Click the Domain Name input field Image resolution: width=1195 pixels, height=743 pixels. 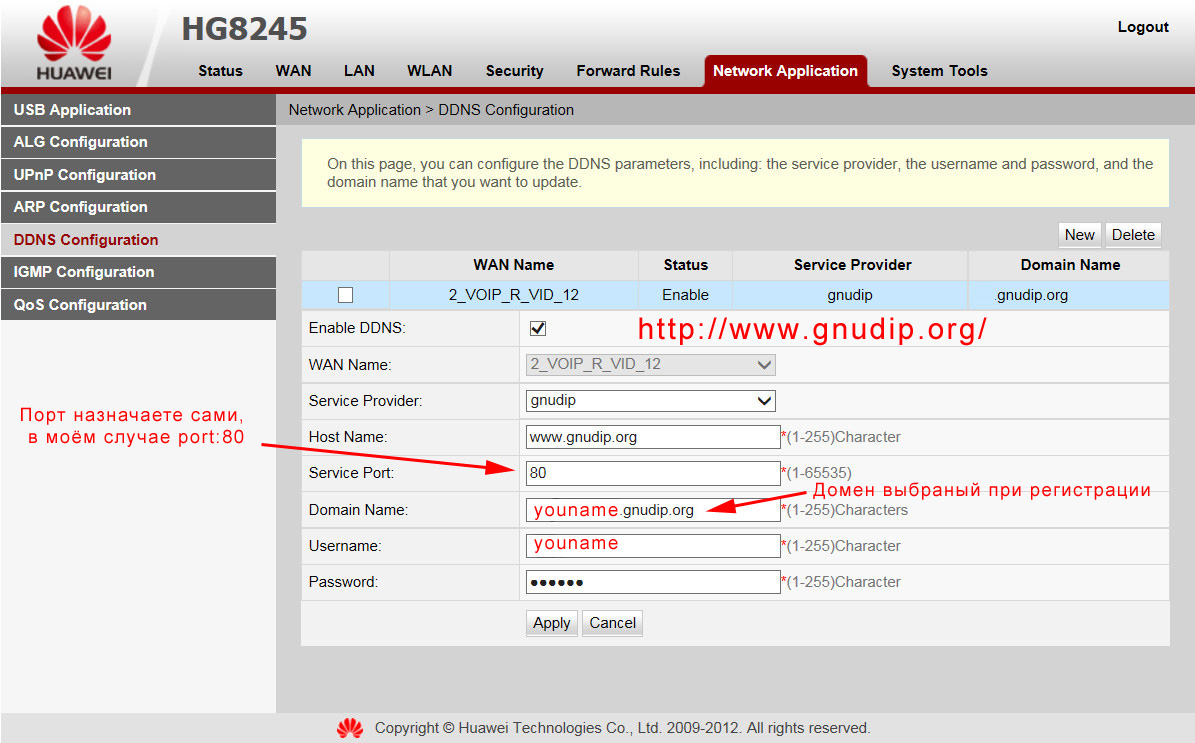tap(652, 510)
